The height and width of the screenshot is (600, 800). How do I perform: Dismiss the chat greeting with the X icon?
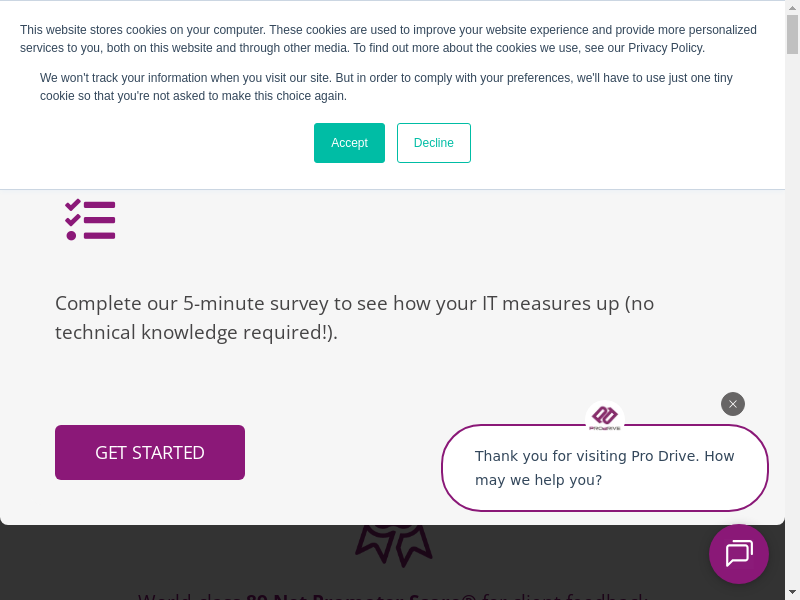[x=733, y=404]
